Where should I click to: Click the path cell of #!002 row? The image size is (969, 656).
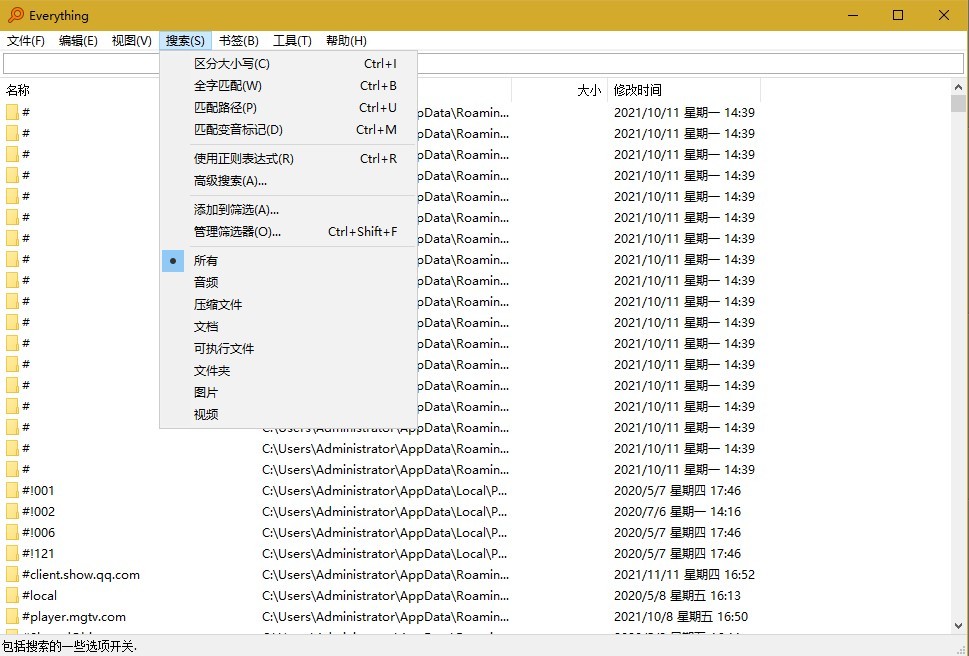point(384,511)
